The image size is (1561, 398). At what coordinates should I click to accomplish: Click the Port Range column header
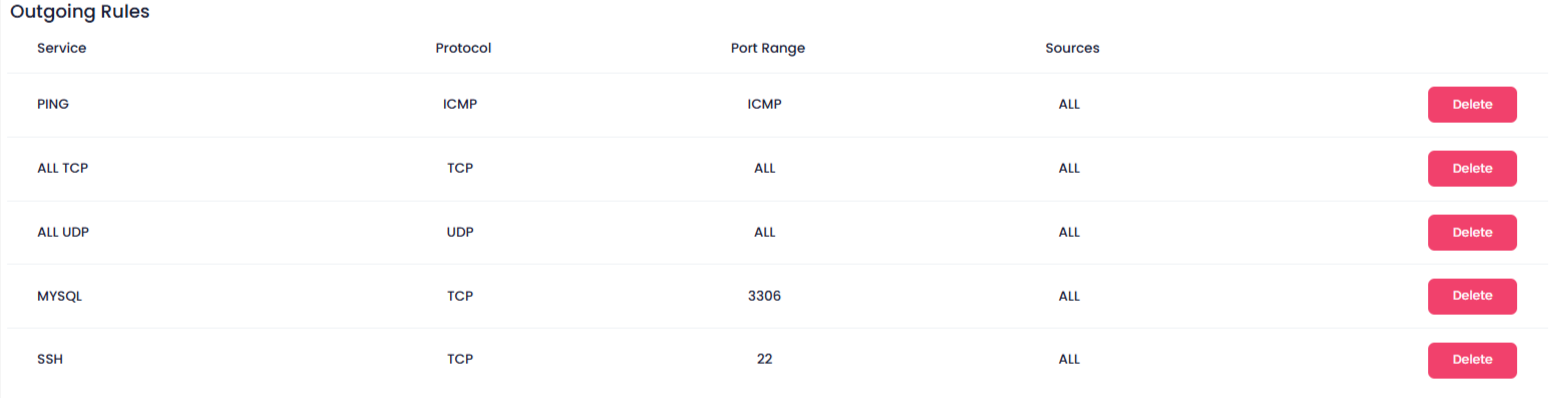tap(768, 48)
